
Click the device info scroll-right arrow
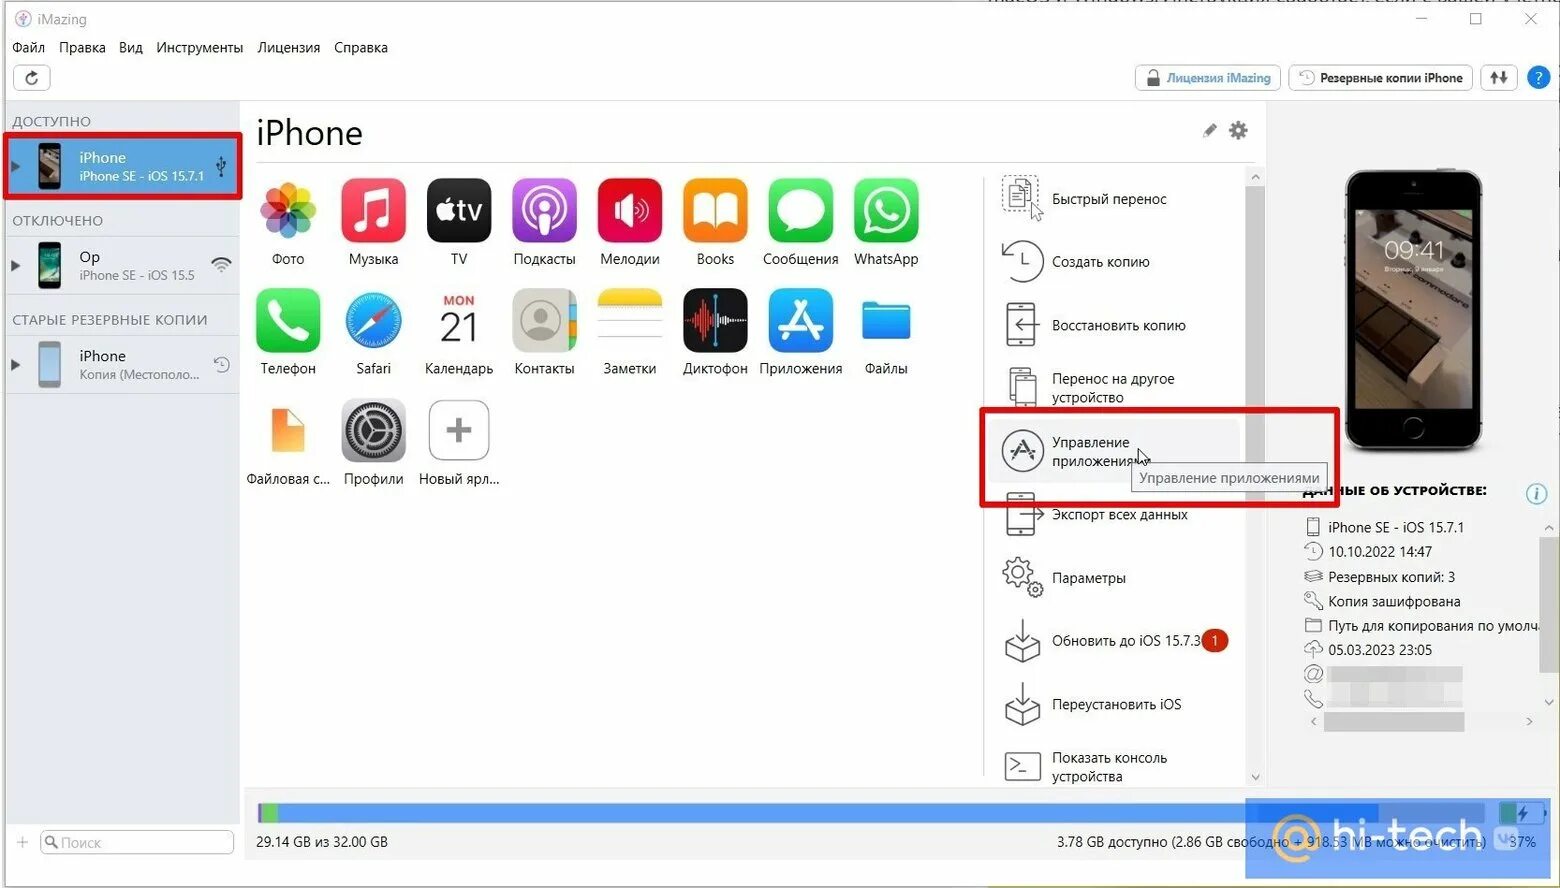pos(1529,721)
